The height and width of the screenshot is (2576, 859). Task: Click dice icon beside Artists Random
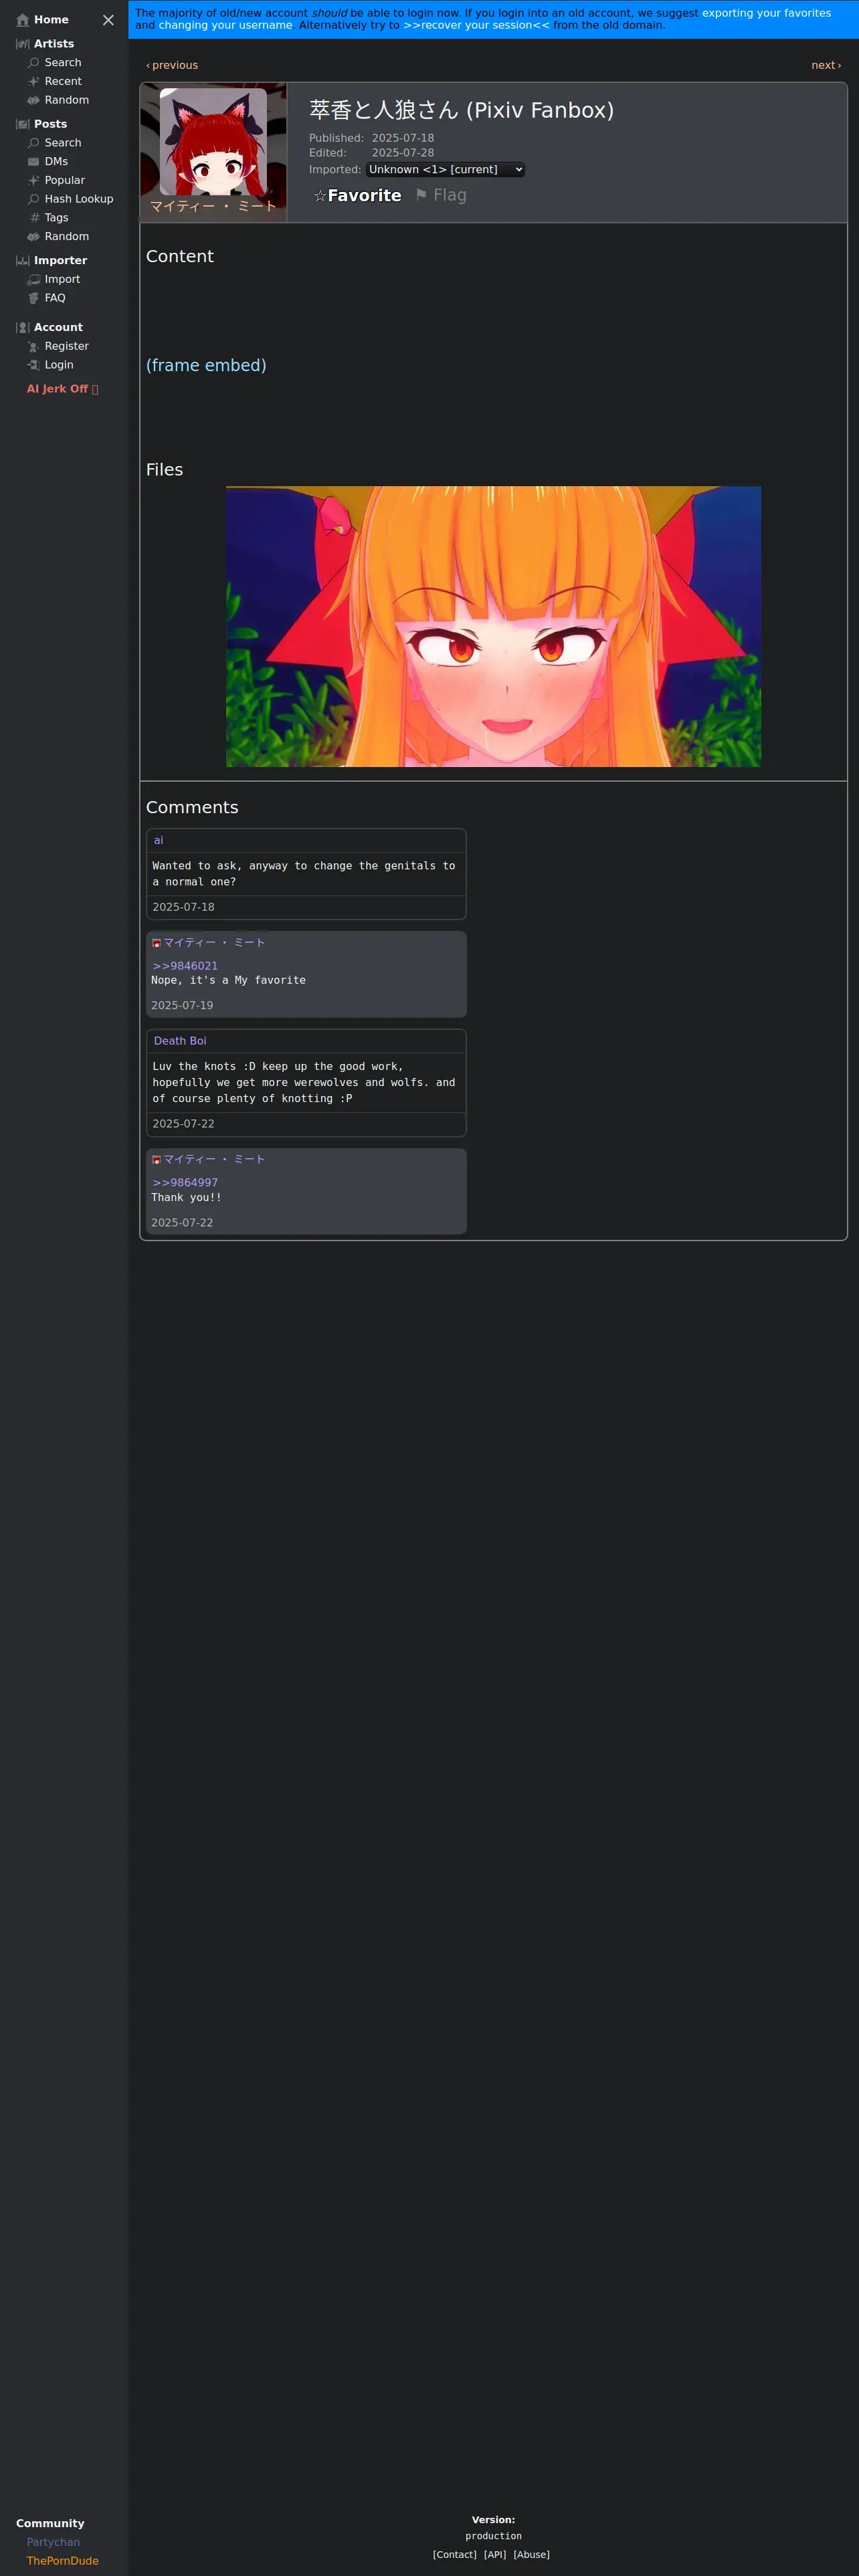tap(34, 100)
